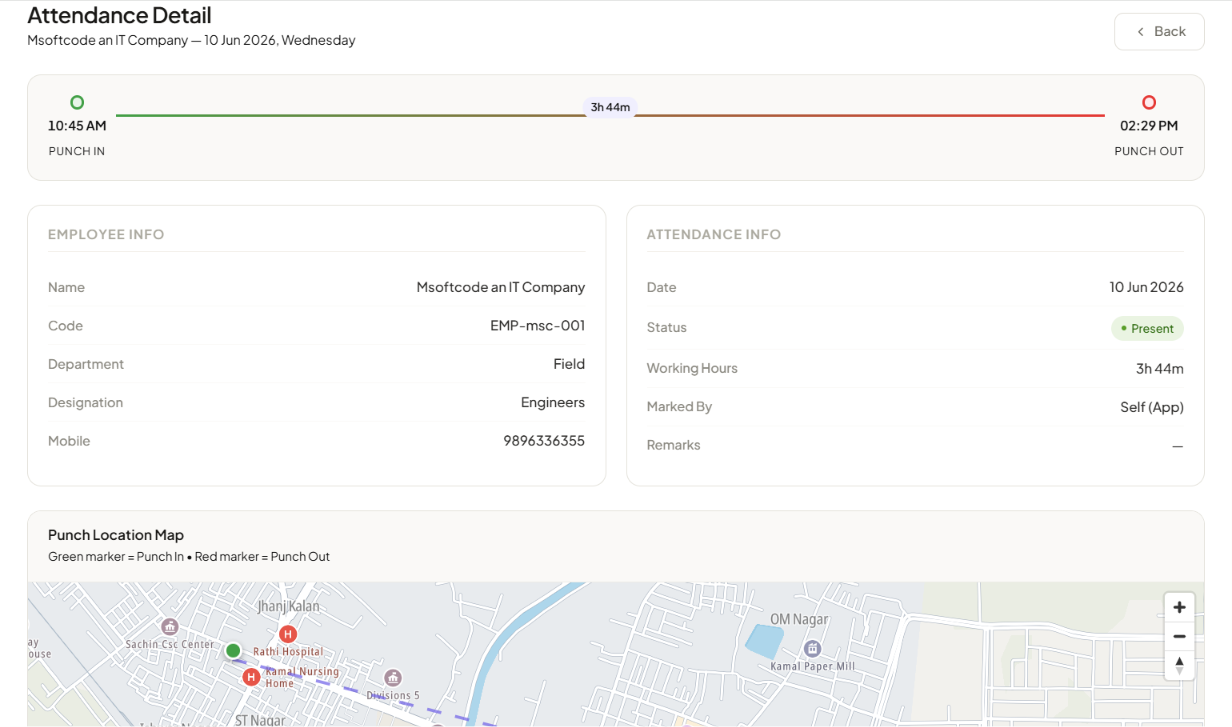Click Working Hours value 3h 44m
Viewport: 1232px width, 727px height.
[1160, 368]
